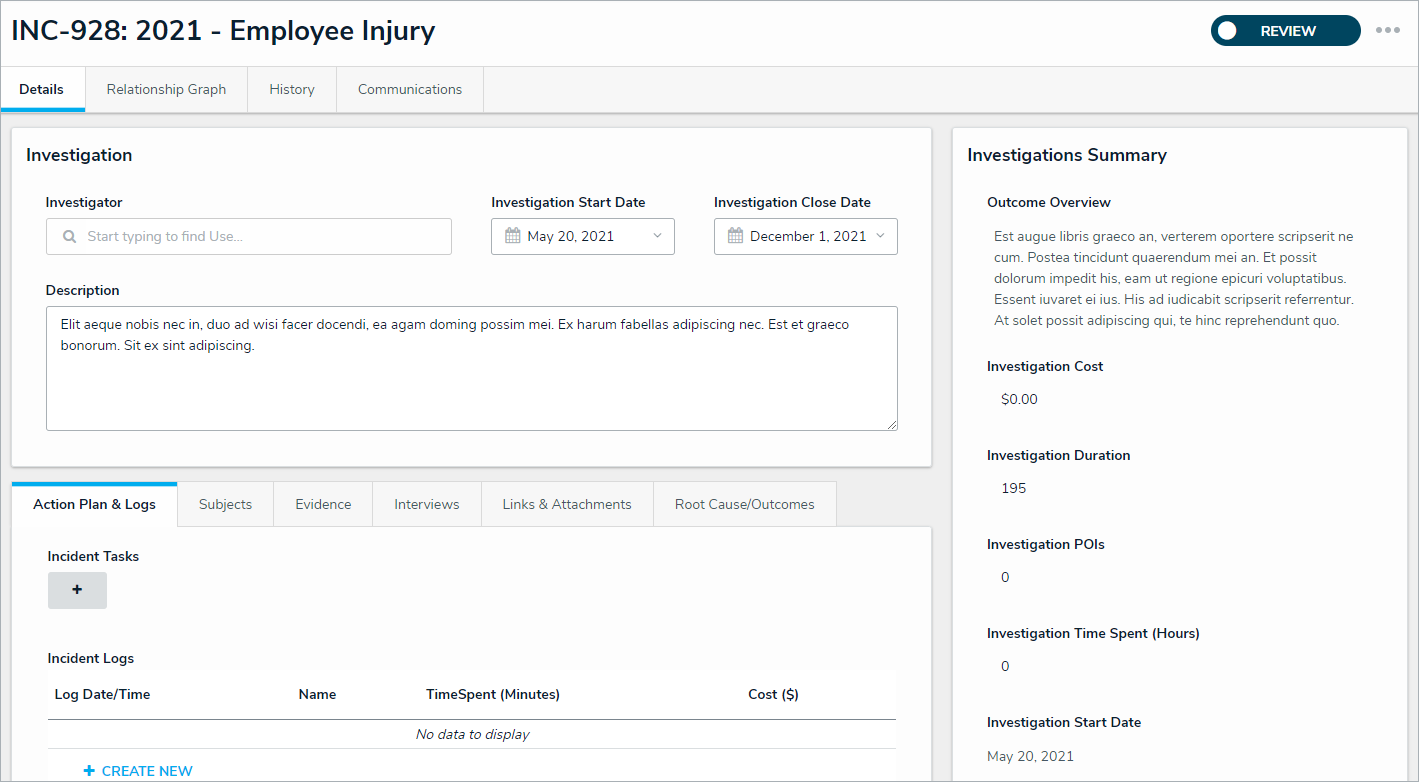Show the Root Cause/Outcomes tab
The width and height of the screenshot is (1419, 782).
pyautogui.click(x=744, y=505)
